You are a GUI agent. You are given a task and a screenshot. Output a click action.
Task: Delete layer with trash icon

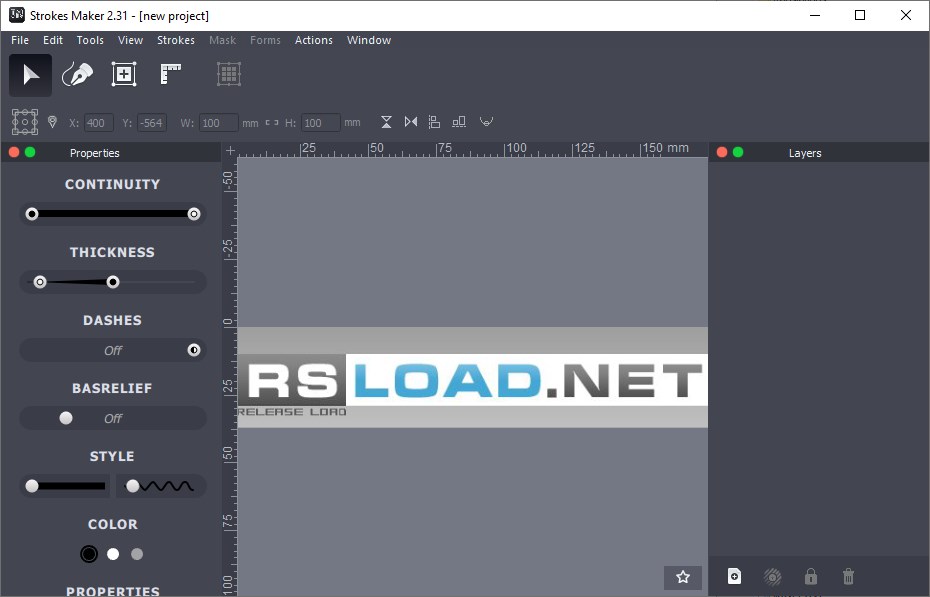(849, 576)
